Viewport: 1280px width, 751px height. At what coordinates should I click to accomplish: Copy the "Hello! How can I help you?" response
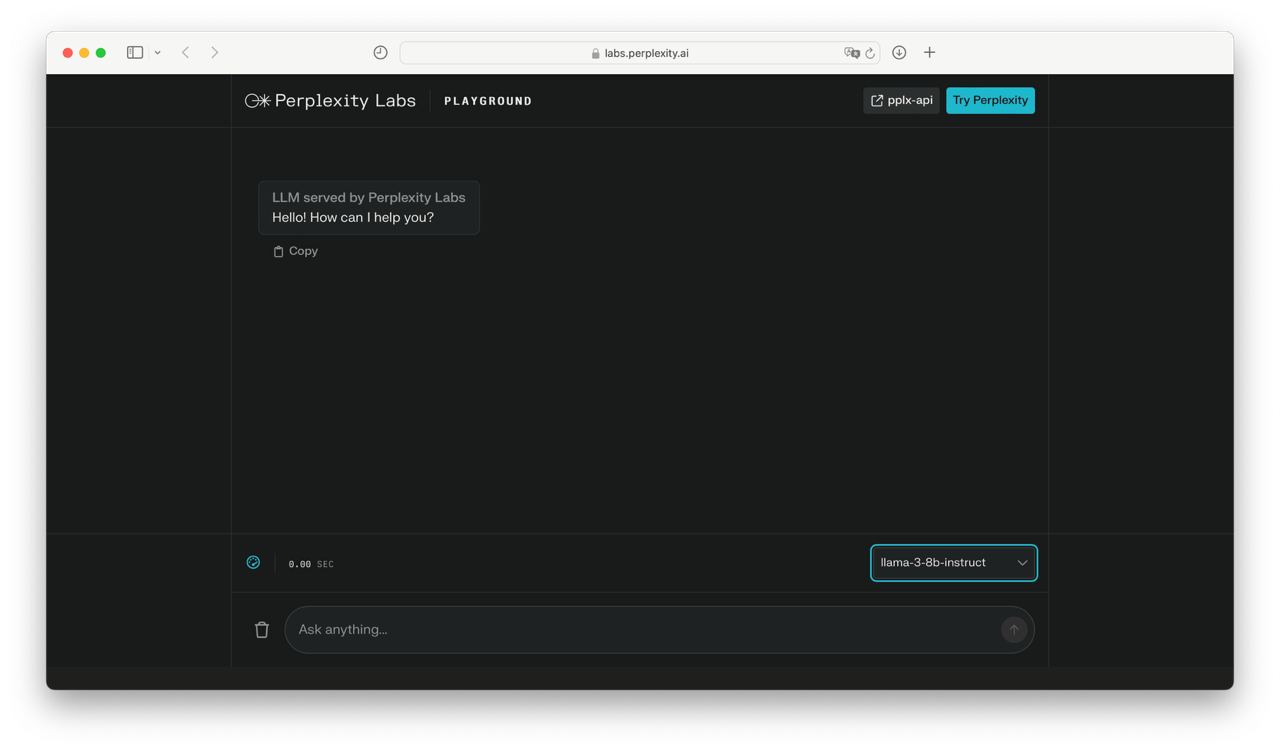coord(295,251)
